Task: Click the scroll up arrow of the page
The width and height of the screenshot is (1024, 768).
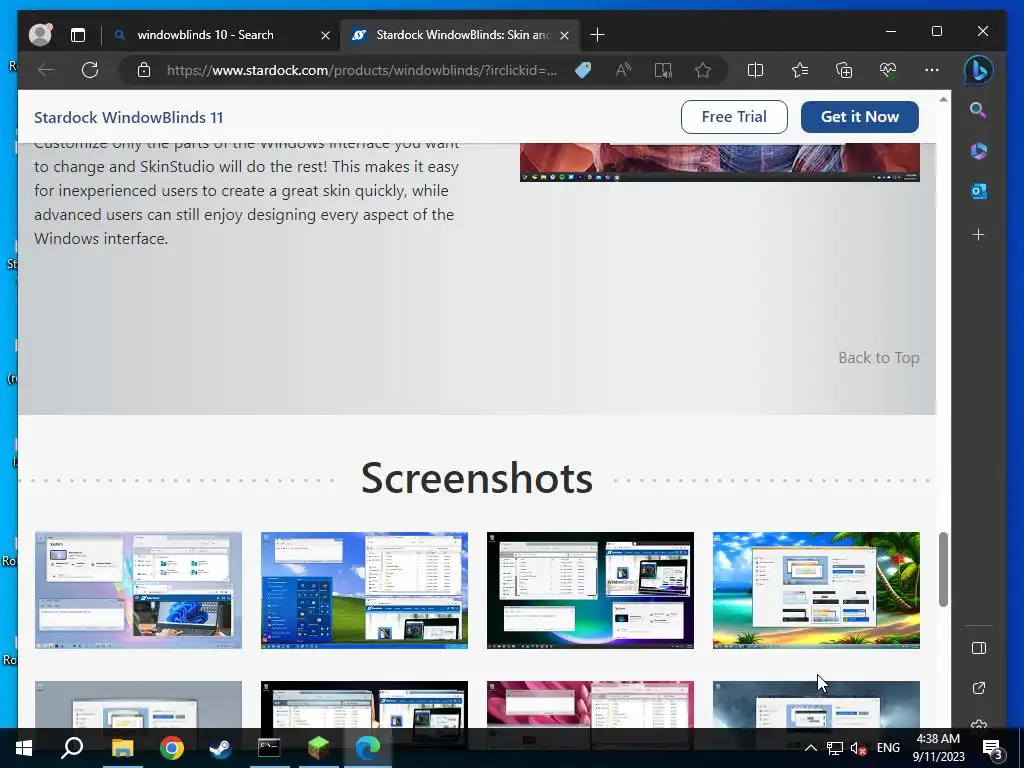Action: pos(943,99)
